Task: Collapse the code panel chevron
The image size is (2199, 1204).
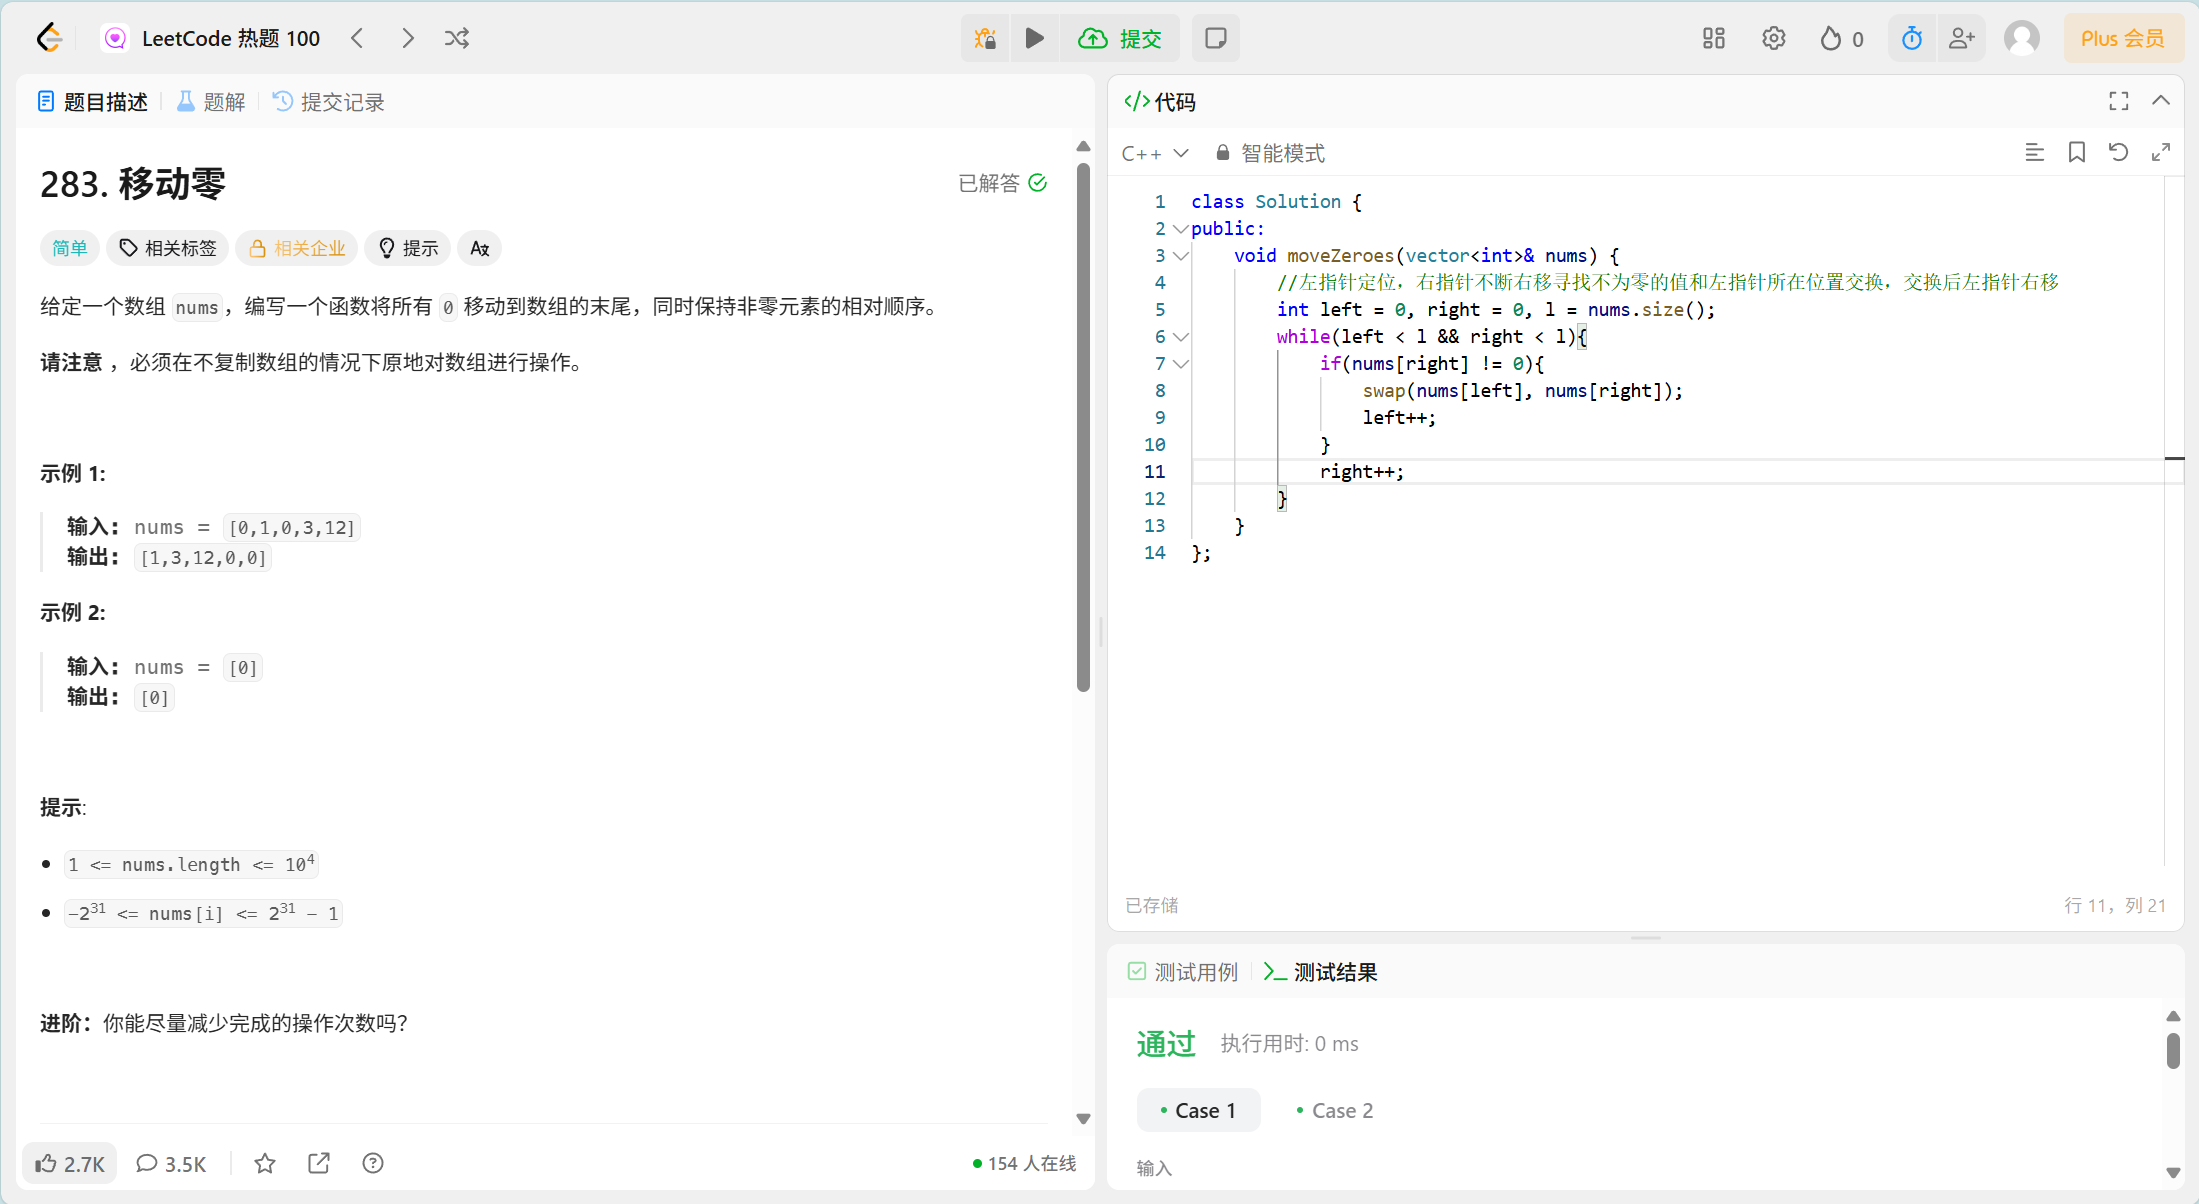Action: pyautogui.click(x=2161, y=101)
